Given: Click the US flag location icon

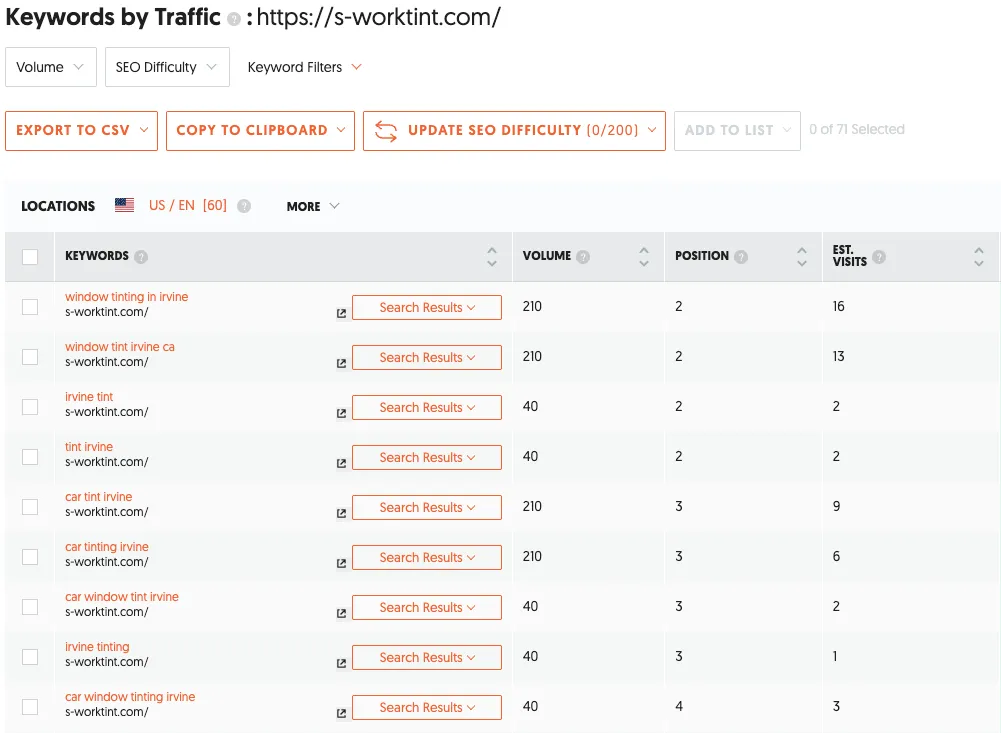Looking at the screenshot, I should pos(124,206).
